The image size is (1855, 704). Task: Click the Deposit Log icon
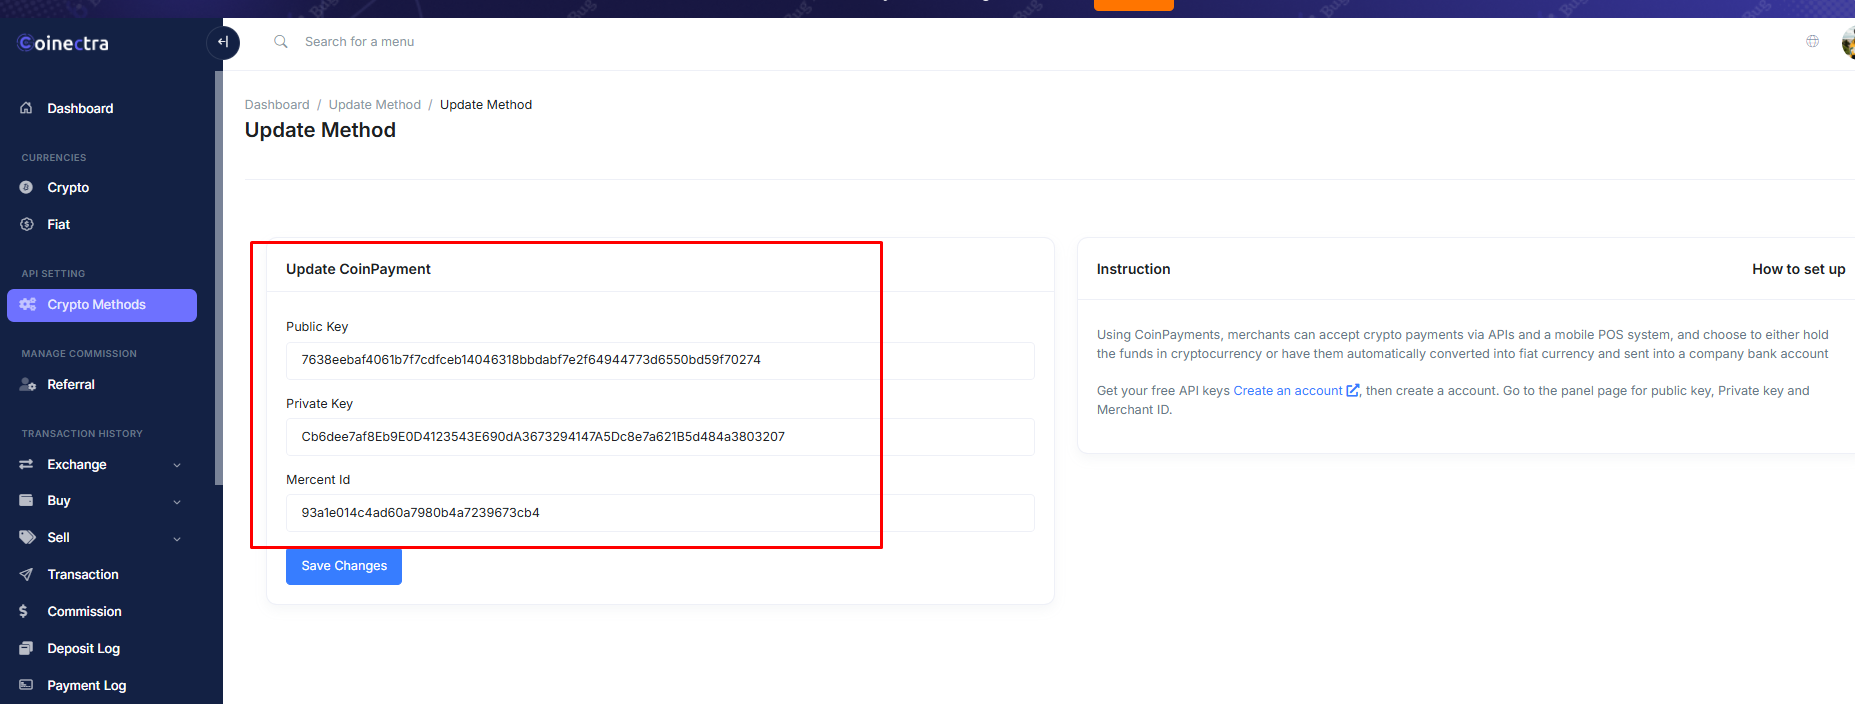pyautogui.click(x=27, y=648)
